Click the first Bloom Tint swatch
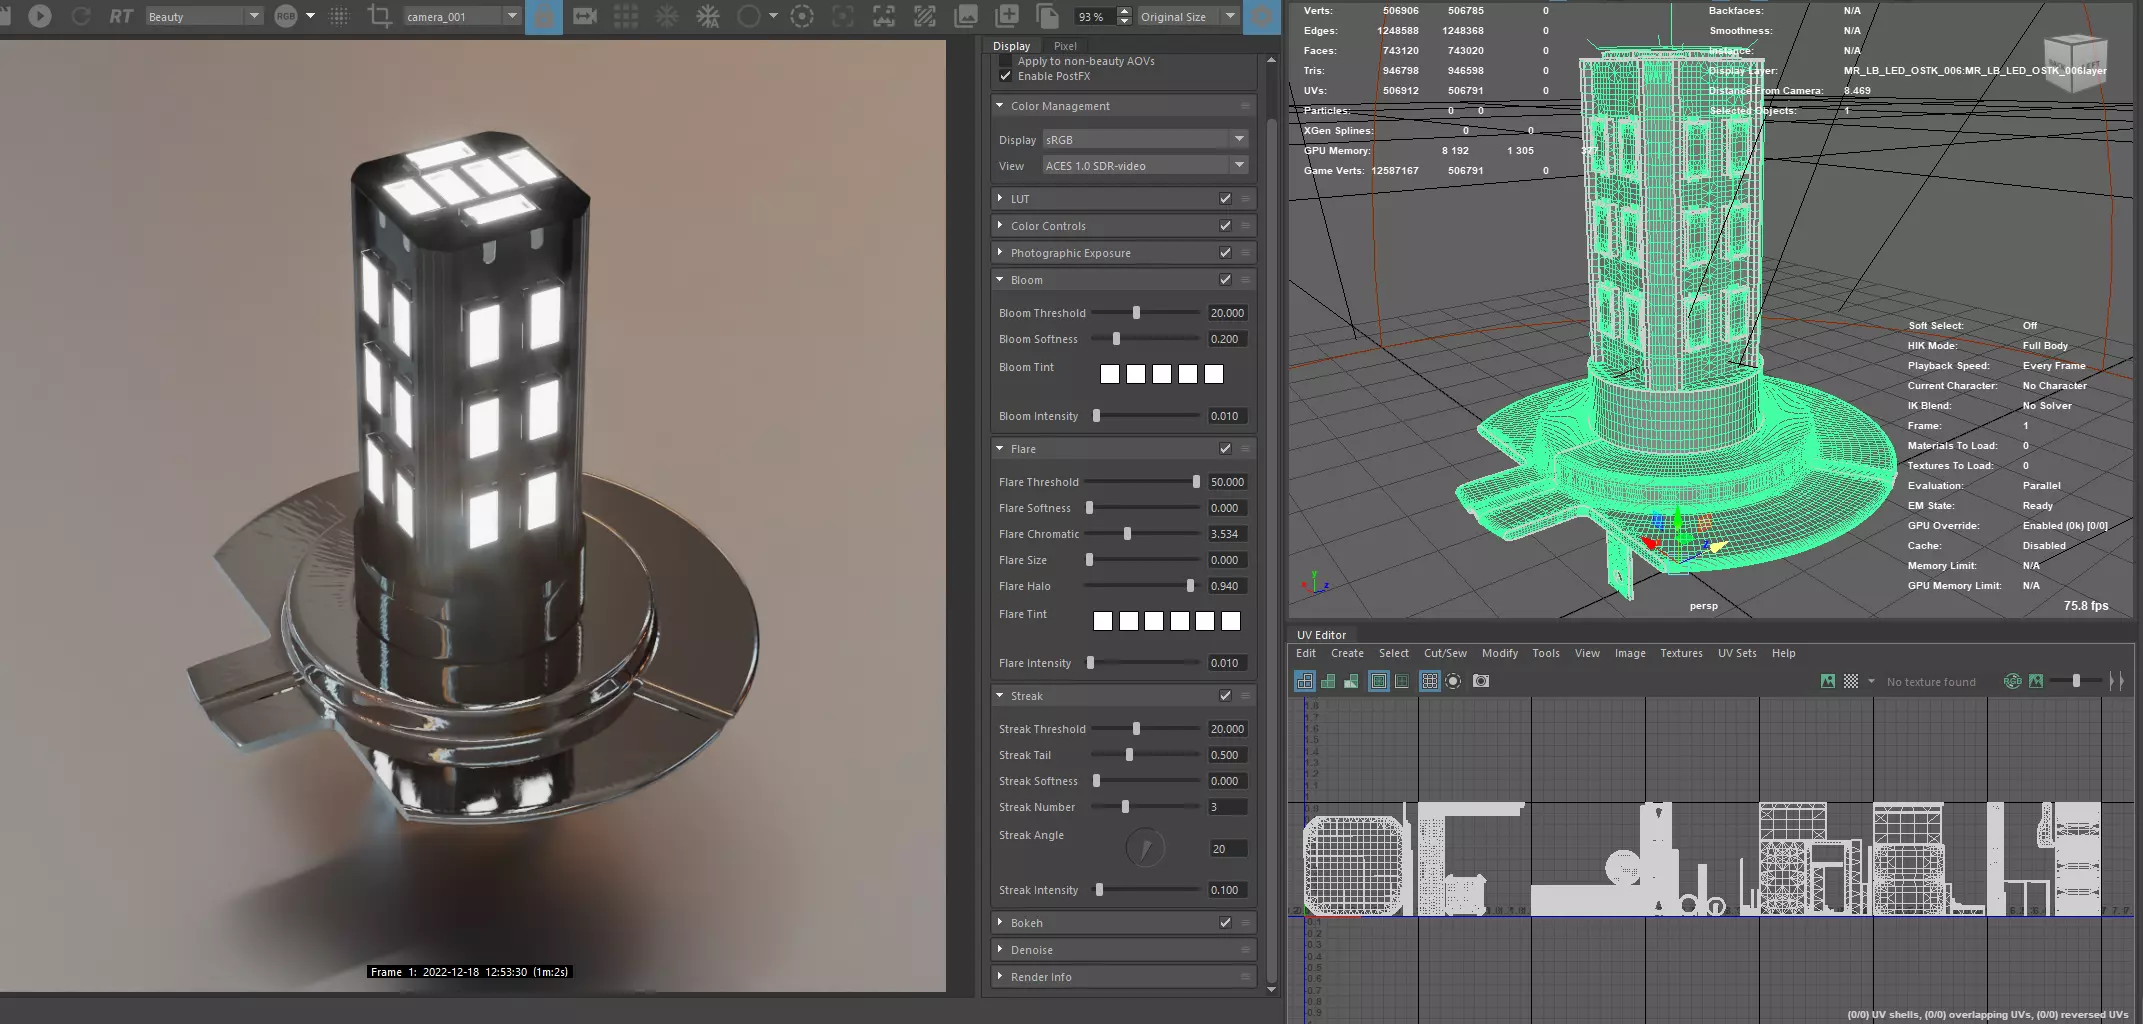Viewport: 2143px width, 1024px height. pyautogui.click(x=1110, y=374)
